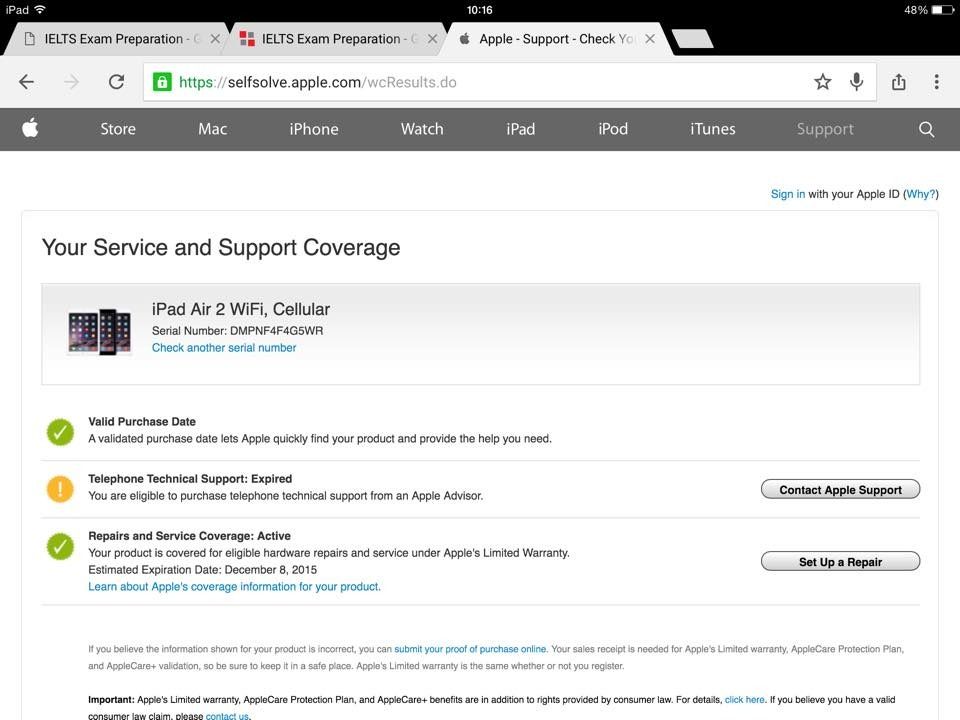This screenshot has height=720, width=960.
Task: Open the iPhone menu item
Action: [x=314, y=129]
